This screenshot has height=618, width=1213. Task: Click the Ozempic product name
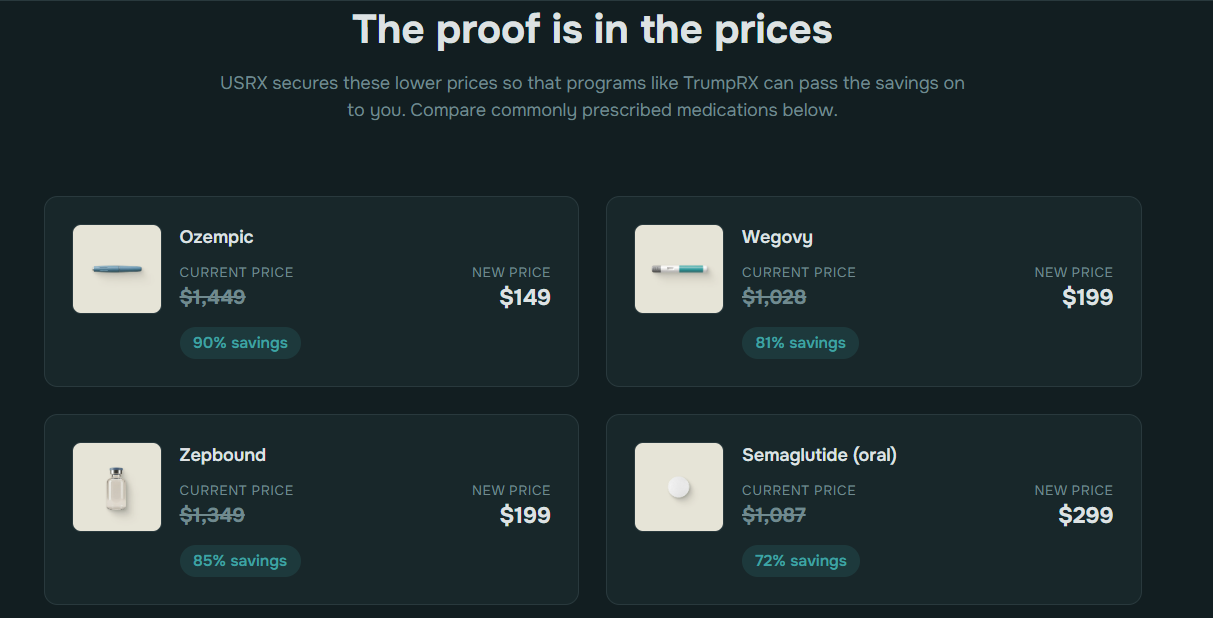coord(216,237)
